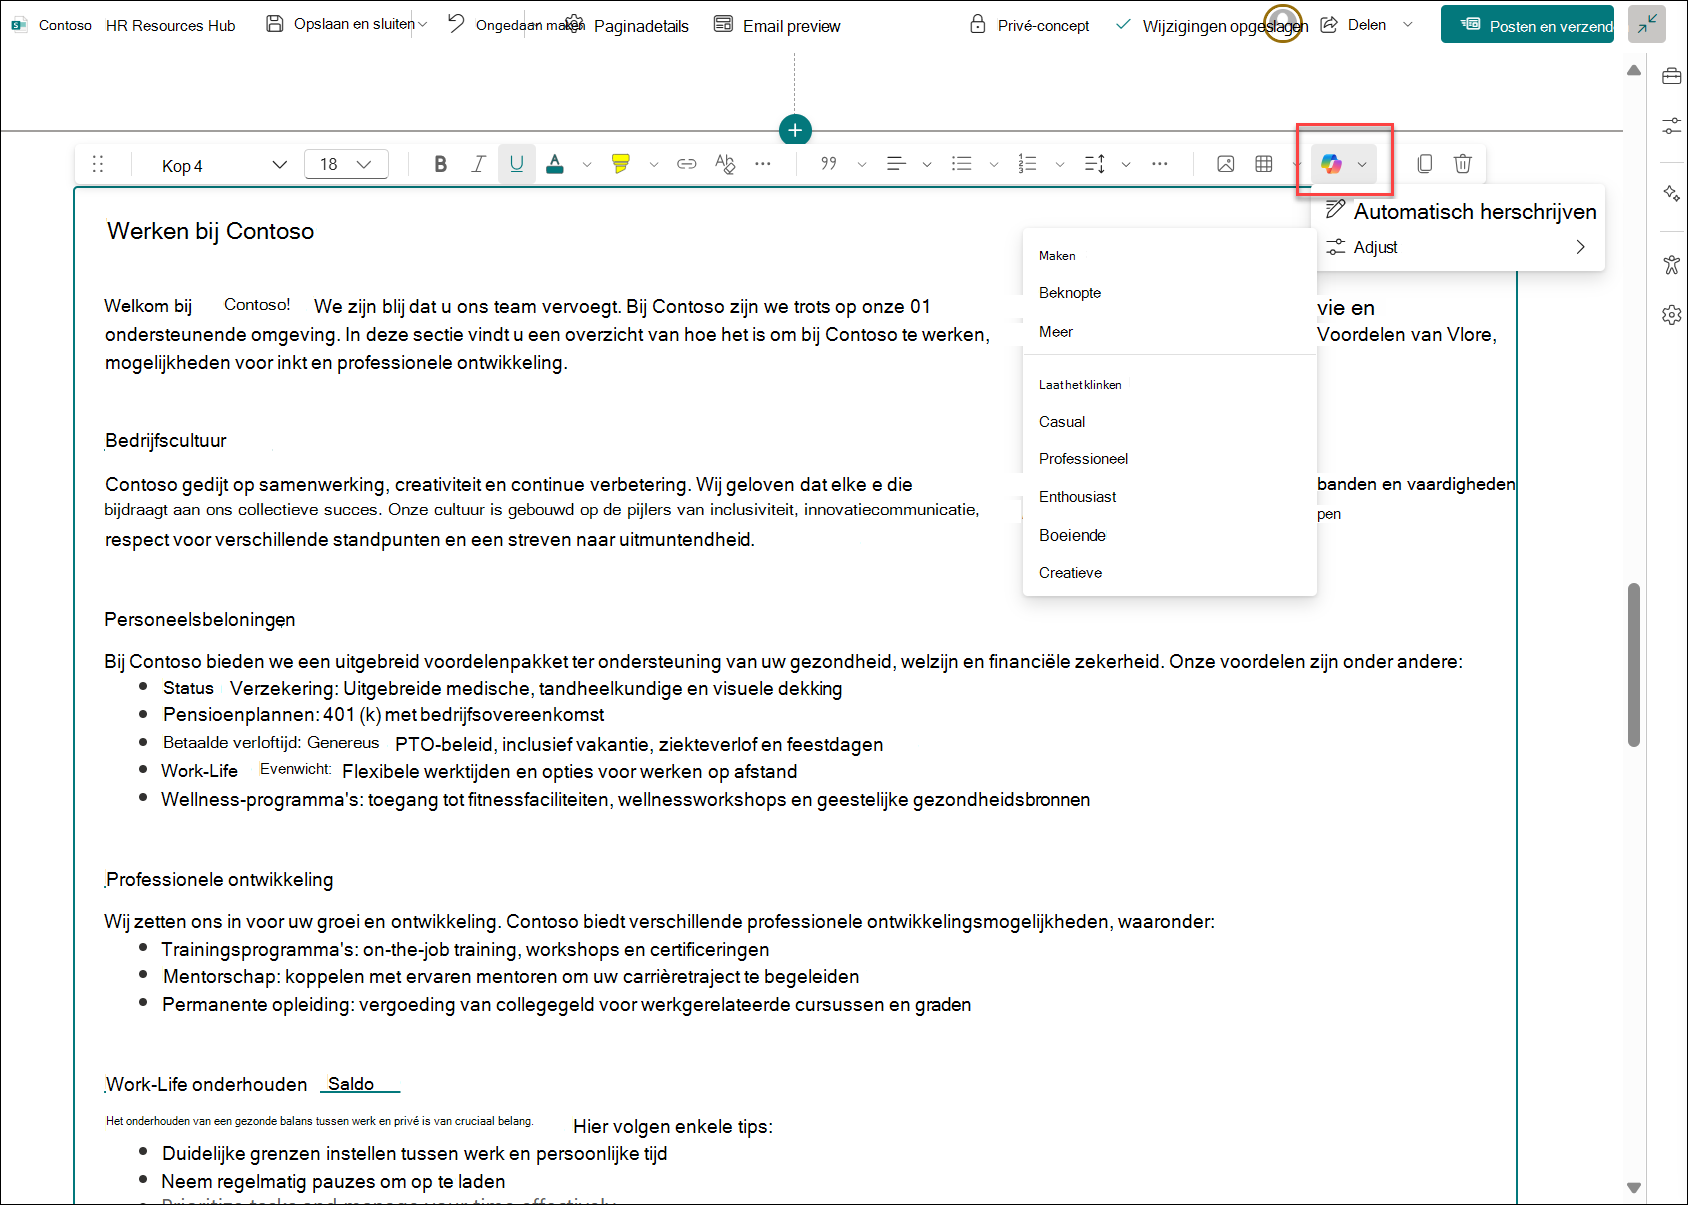This screenshot has height=1205, width=1688.
Task: Open accessibility checker icon in right rail
Action: pos(1671,265)
